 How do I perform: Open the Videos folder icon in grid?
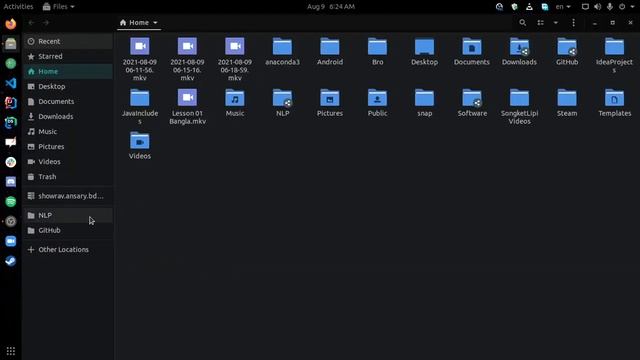point(140,146)
